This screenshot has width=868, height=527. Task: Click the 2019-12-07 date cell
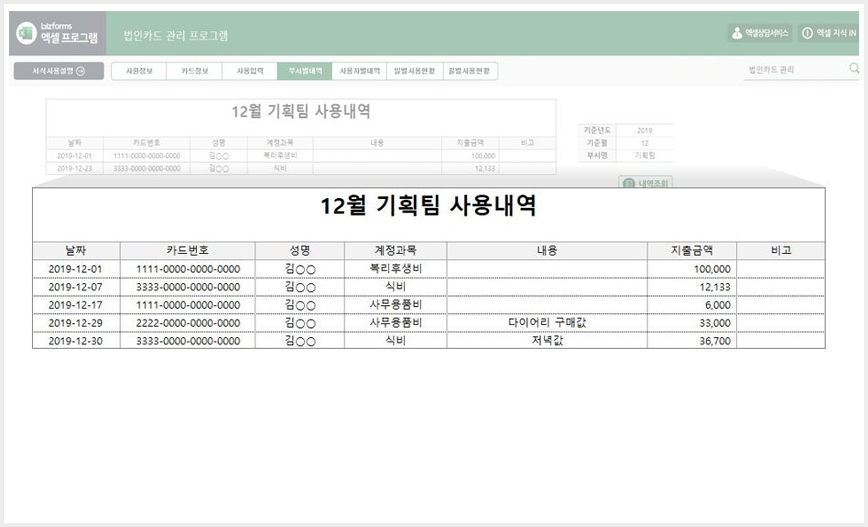pos(76,287)
